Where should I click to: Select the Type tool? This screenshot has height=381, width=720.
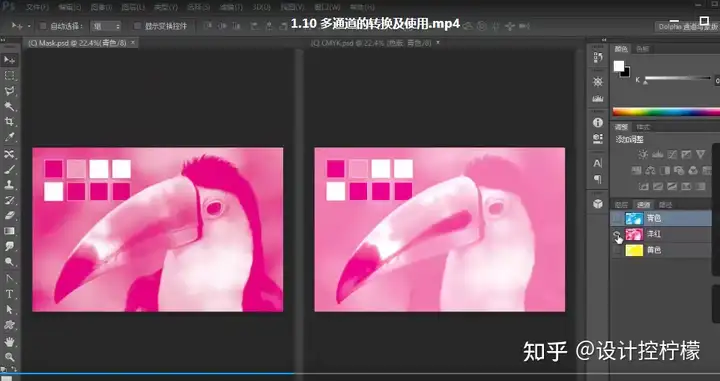[x=9, y=294]
